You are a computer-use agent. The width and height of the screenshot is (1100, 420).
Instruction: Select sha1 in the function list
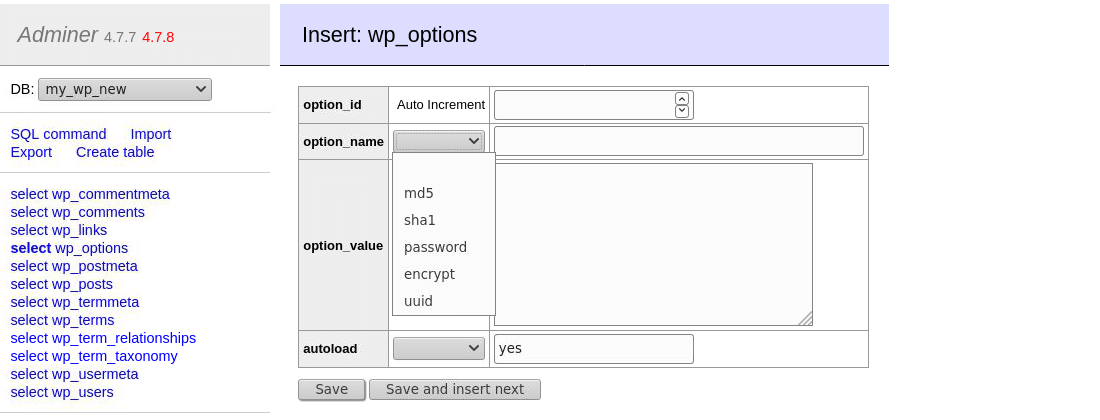pyautogui.click(x=420, y=220)
